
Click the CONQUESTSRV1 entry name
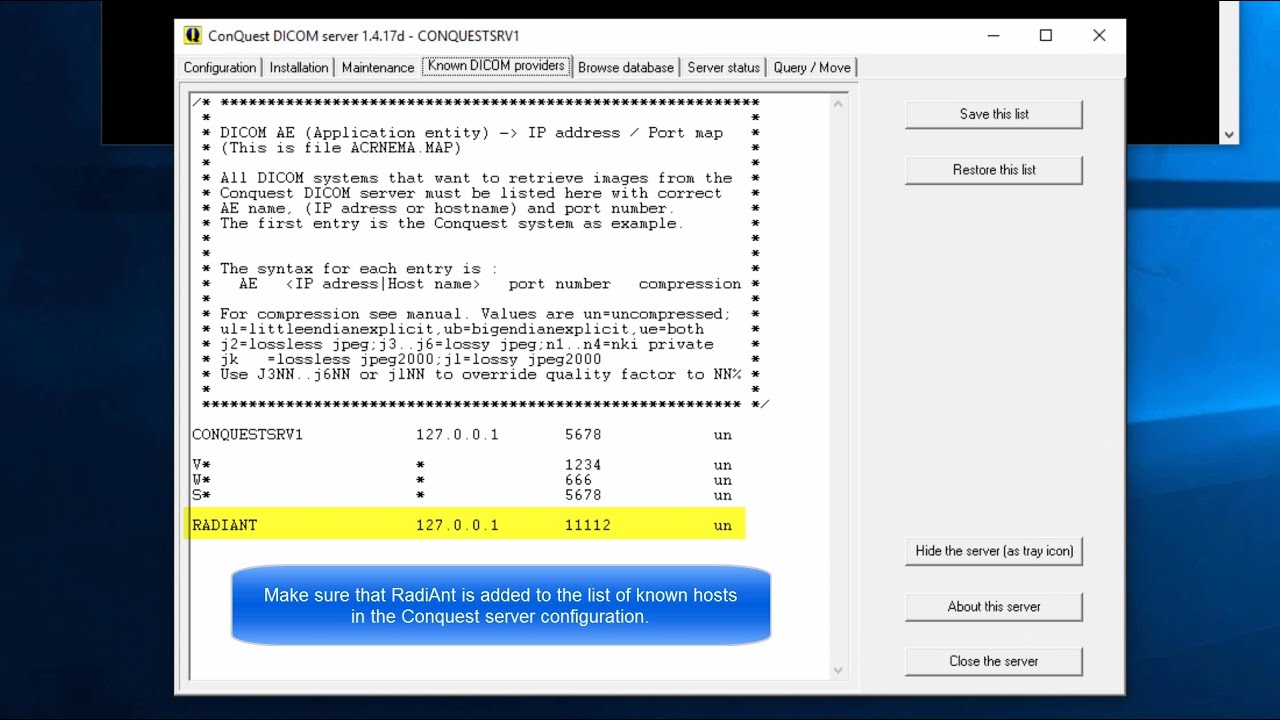click(x=247, y=435)
